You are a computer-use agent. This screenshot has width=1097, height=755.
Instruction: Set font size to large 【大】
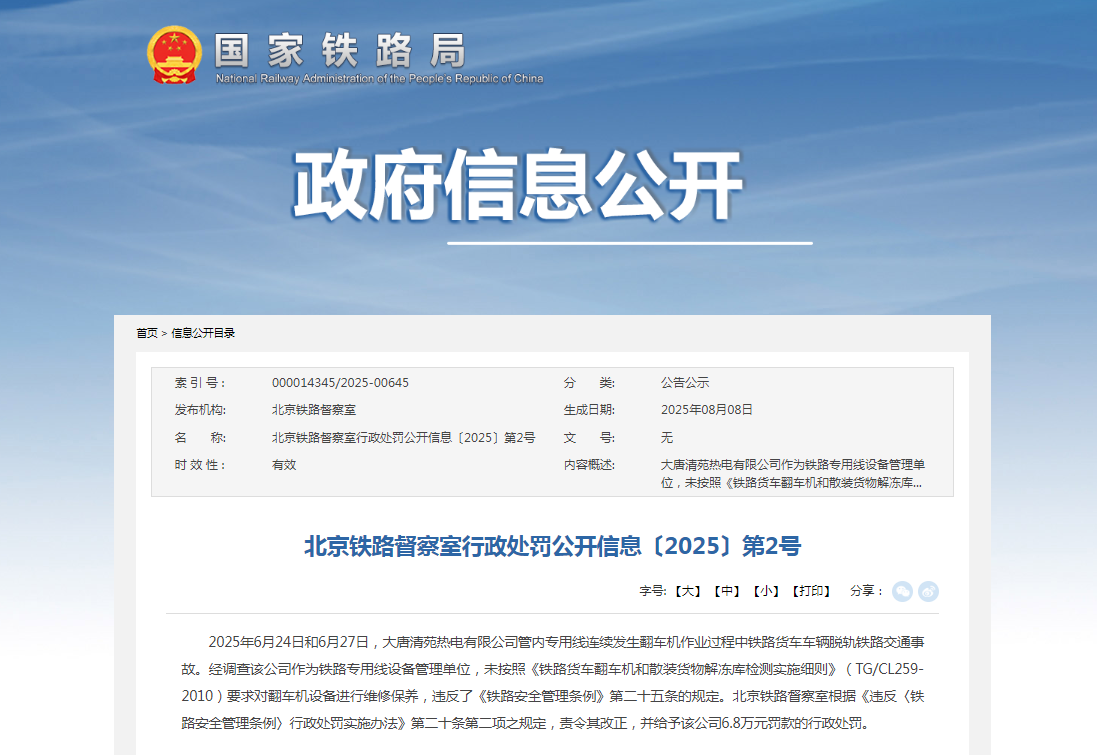pos(687,591)
